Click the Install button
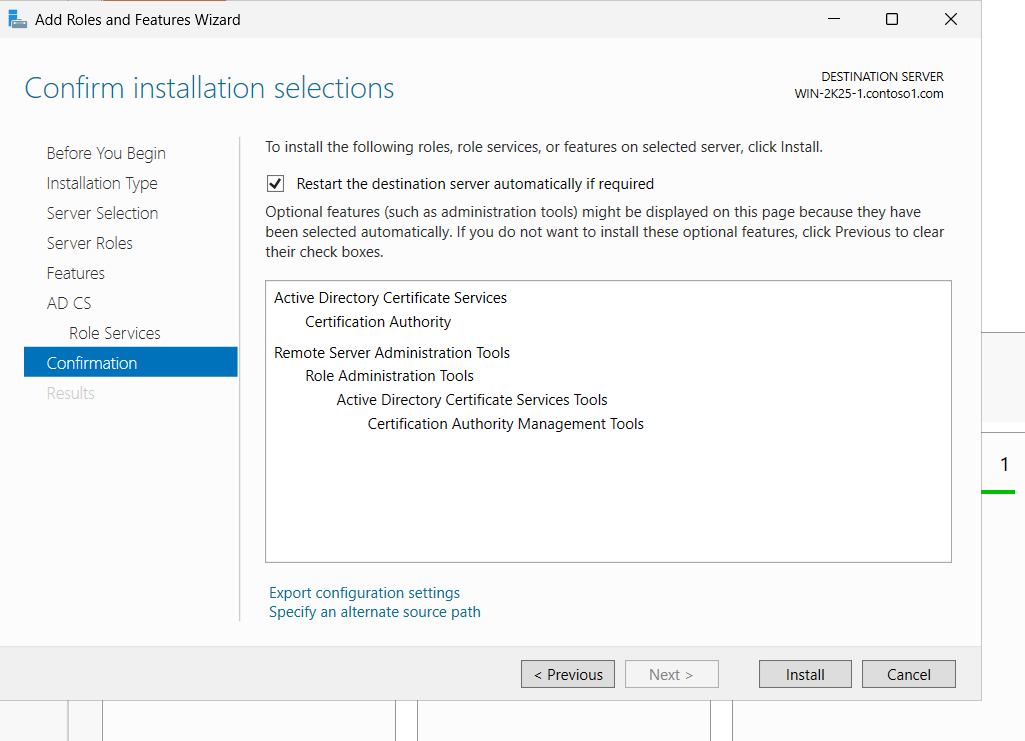1025x741 pixels. pos(805,674)
